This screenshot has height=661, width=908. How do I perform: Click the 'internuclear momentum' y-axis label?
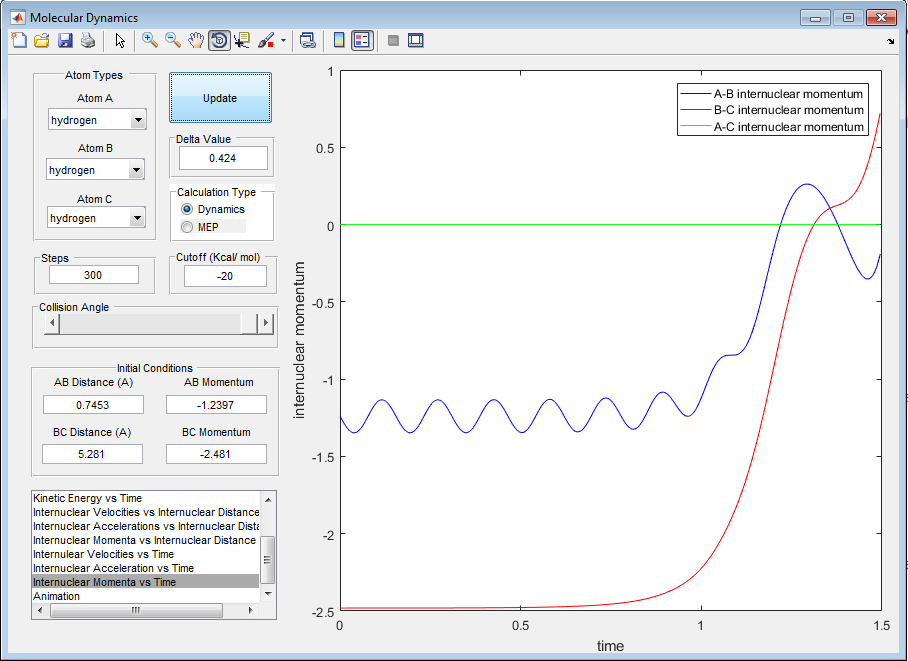(x=299, y=339)
